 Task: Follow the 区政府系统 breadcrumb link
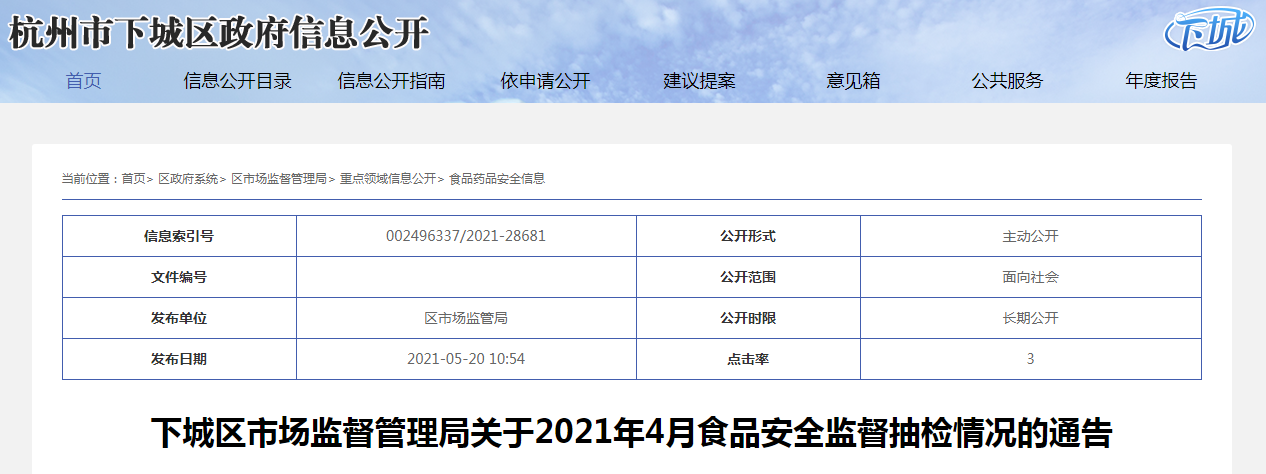188,179
